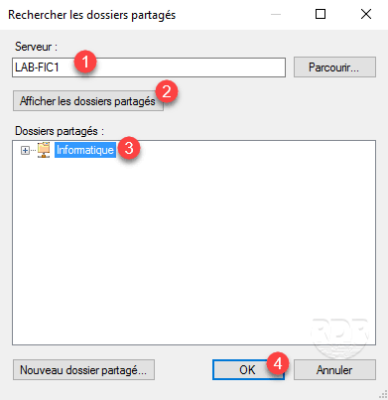Expand the Informatique tree node
This screenshot has height=400, width=388.
(25, 150)
